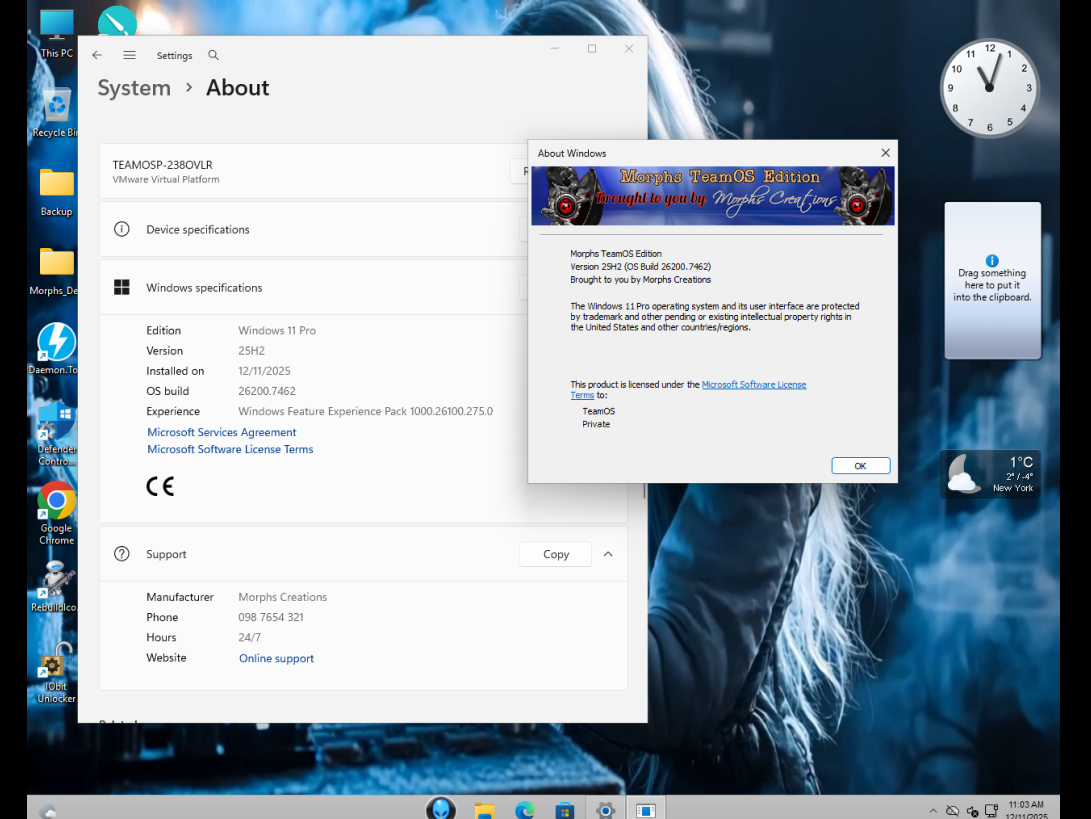
Task: Open License Terms link in About Windows dialog
Action: 754,384
